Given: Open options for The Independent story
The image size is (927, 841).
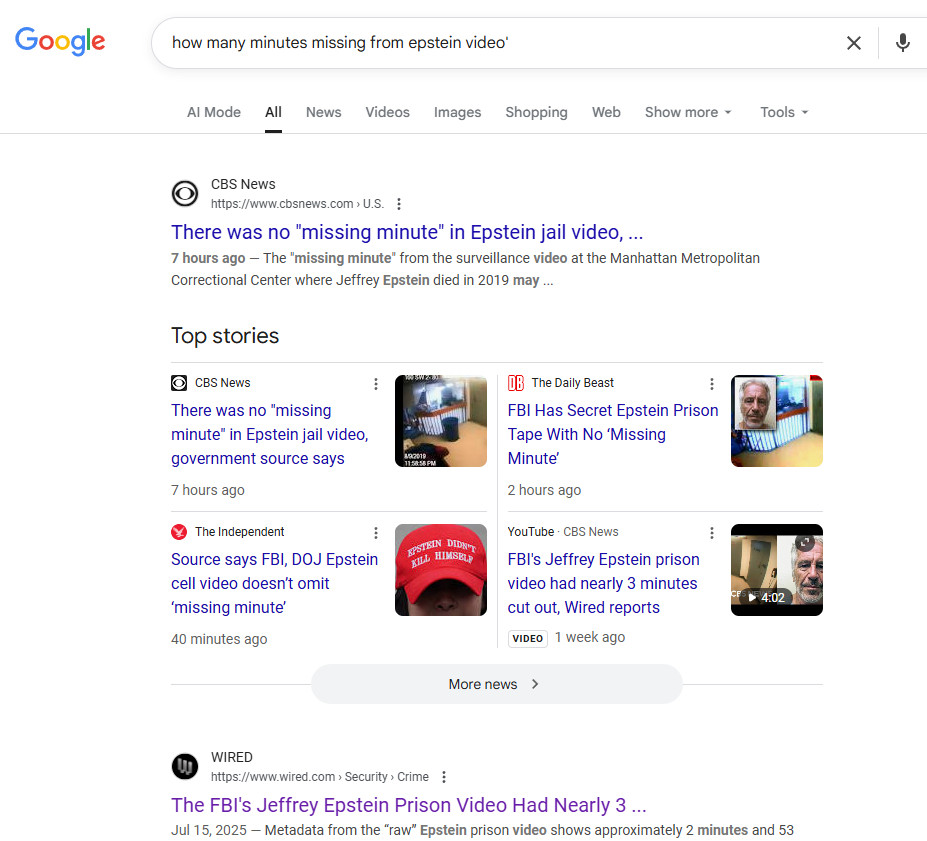Looking at the screenshot, I should coord(375,533).
